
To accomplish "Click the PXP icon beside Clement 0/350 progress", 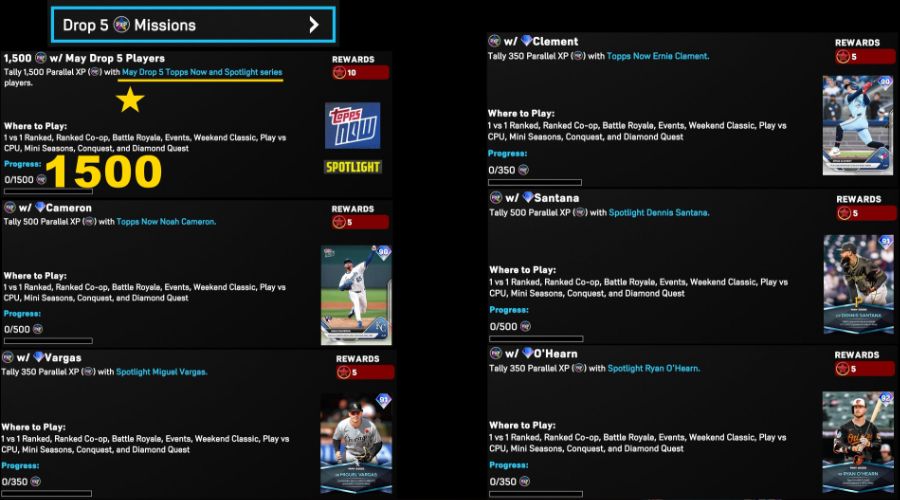I will pos(523,170).
